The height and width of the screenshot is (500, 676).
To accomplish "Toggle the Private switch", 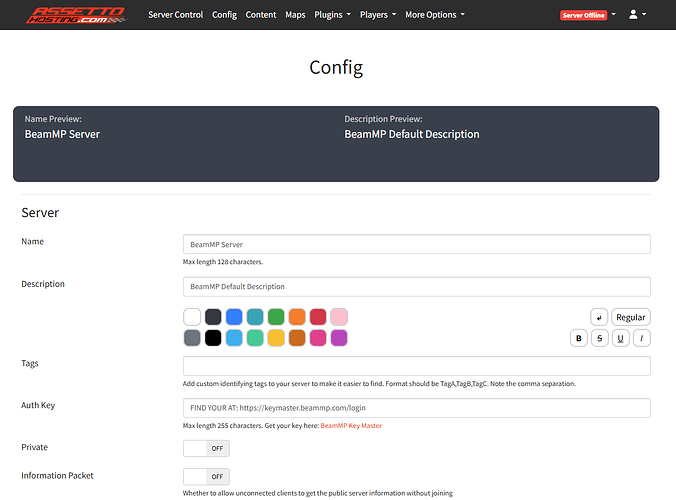I will pos(206,448).
